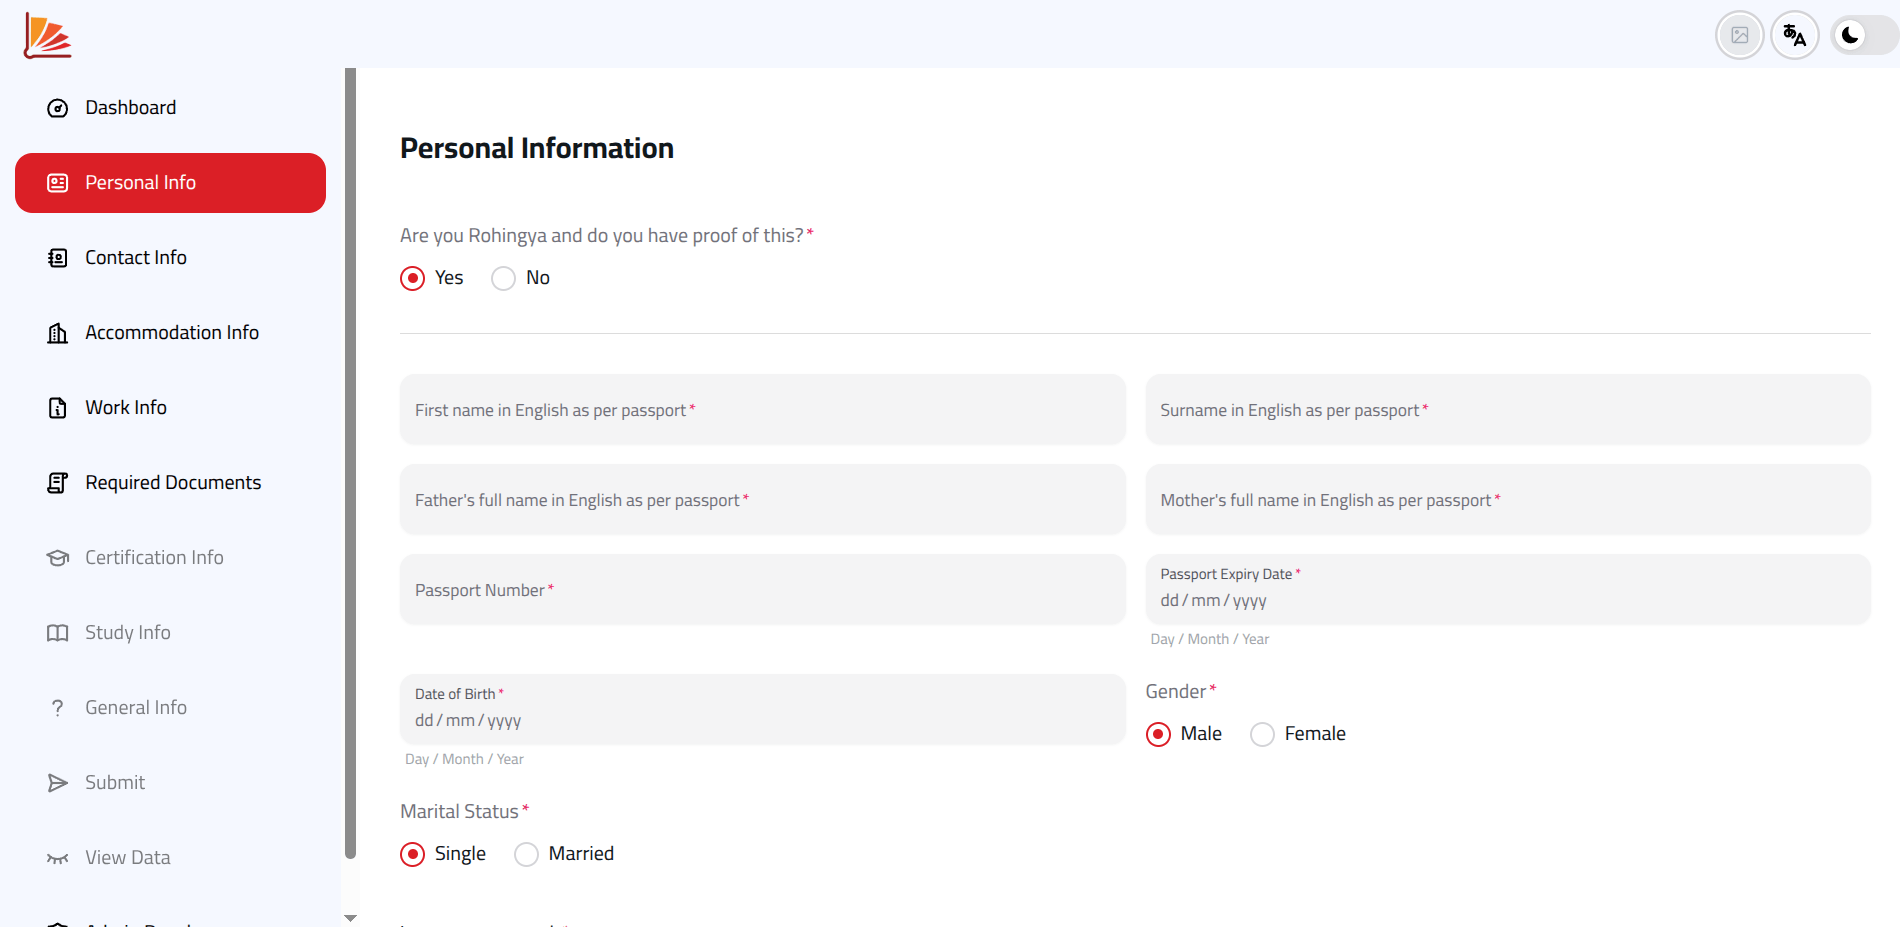This screenshot has height=927, width=1900.
Task: Click the Work Info document icon
Action: [x=58, y=408]
